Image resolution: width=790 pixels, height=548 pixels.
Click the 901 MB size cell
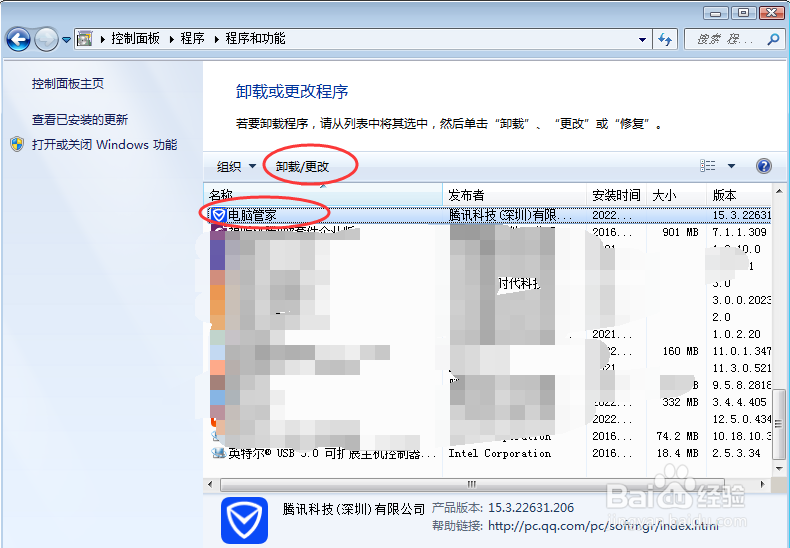tap(680, 232)
